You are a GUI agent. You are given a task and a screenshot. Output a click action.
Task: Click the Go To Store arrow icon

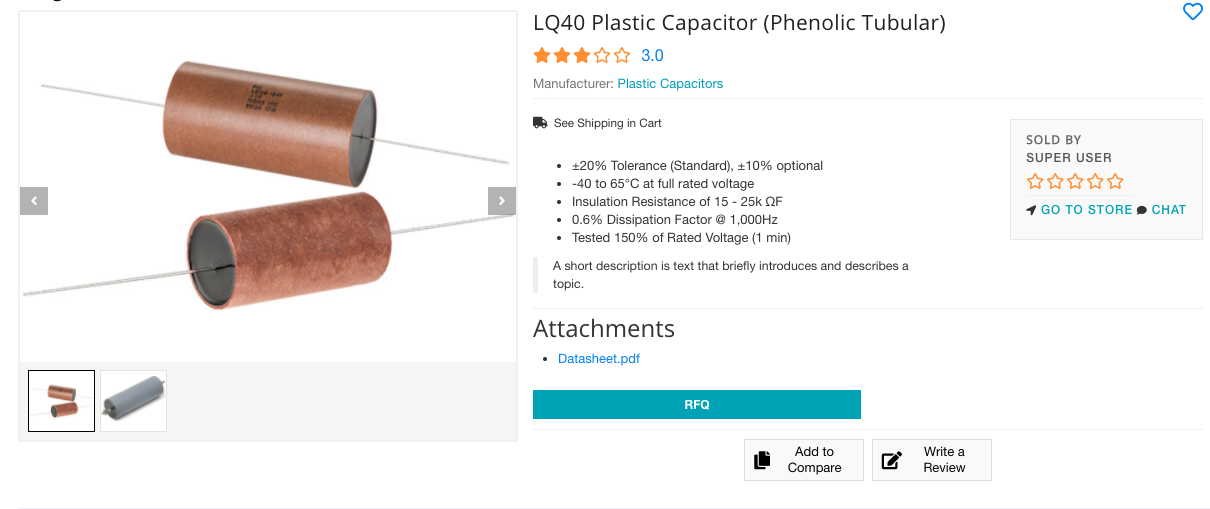pos(1032,210)
